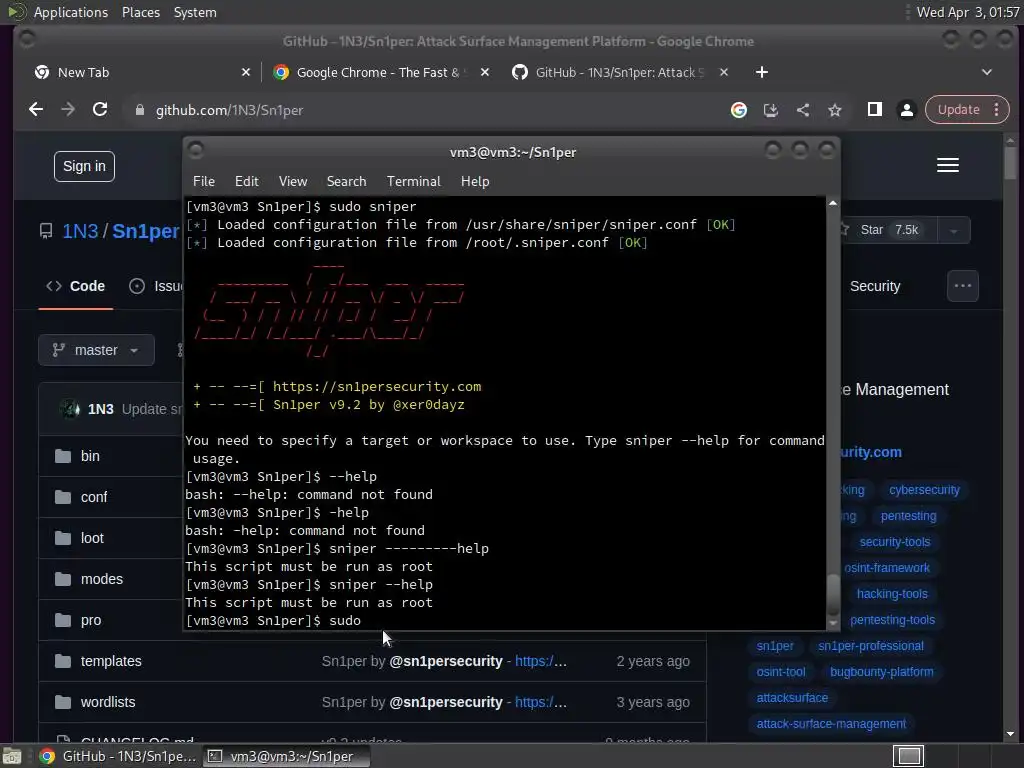Click the terminal's vertical scrollbar thumb
Viewport: 1024px width, 768px height.
833,593
